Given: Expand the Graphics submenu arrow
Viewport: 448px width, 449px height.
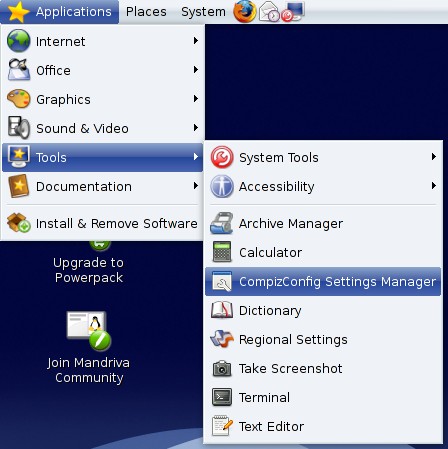Looking at the screenshot, I should pyautogui.click(x=196, y=99).
